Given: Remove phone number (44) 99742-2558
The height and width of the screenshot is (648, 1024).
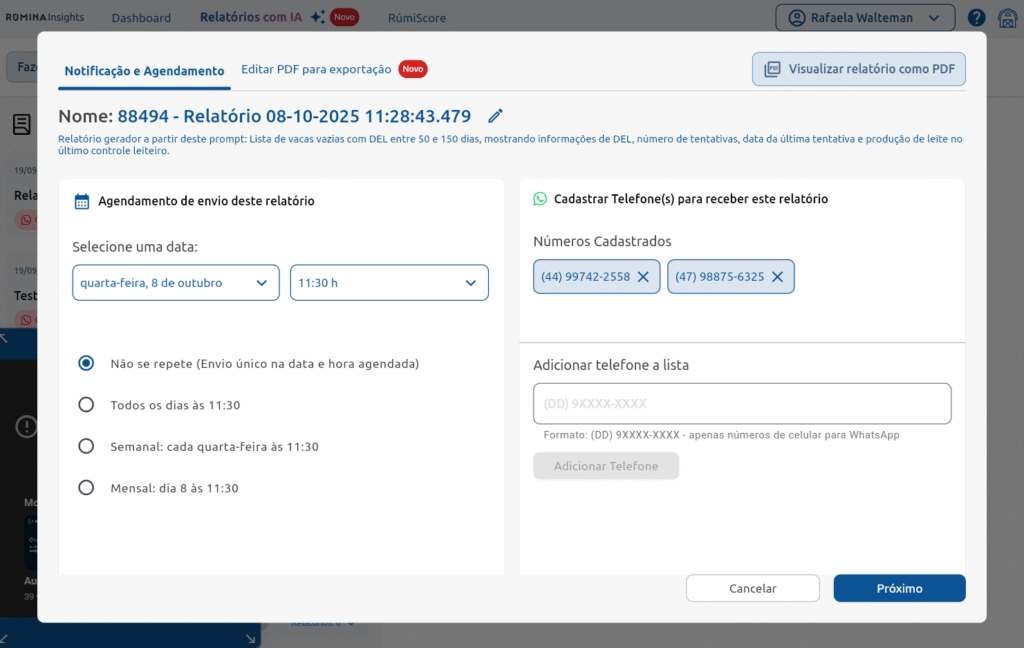Looking at the screenshot, I should coord(643,277).
